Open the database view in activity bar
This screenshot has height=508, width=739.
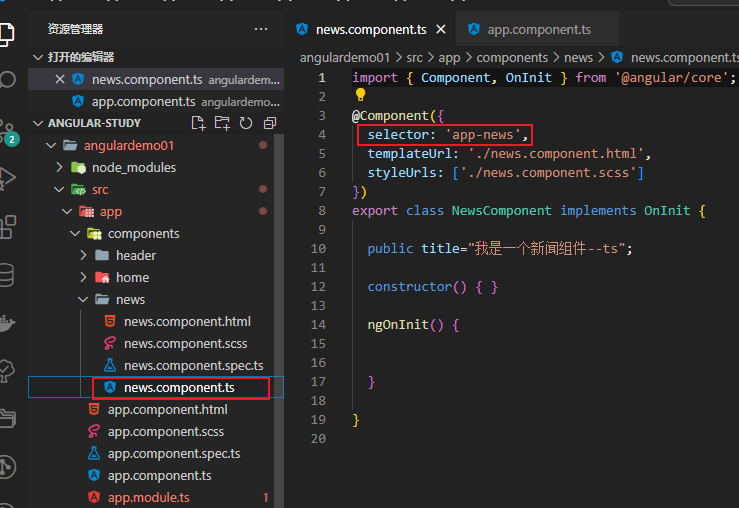[x=7, y=275]
